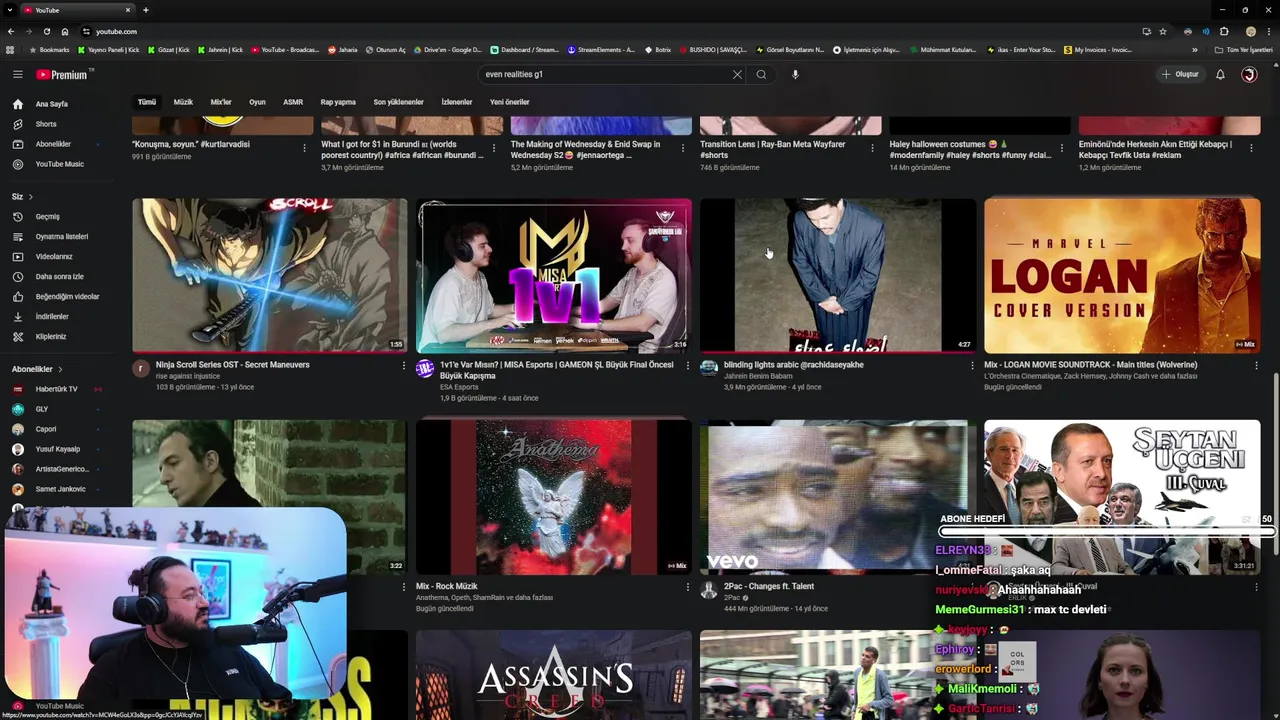
Task: Reload the page in browser
Action: 46,31
